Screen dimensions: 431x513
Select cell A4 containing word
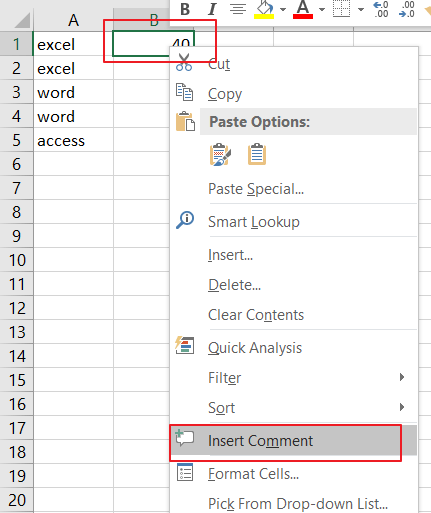[73, 116]
